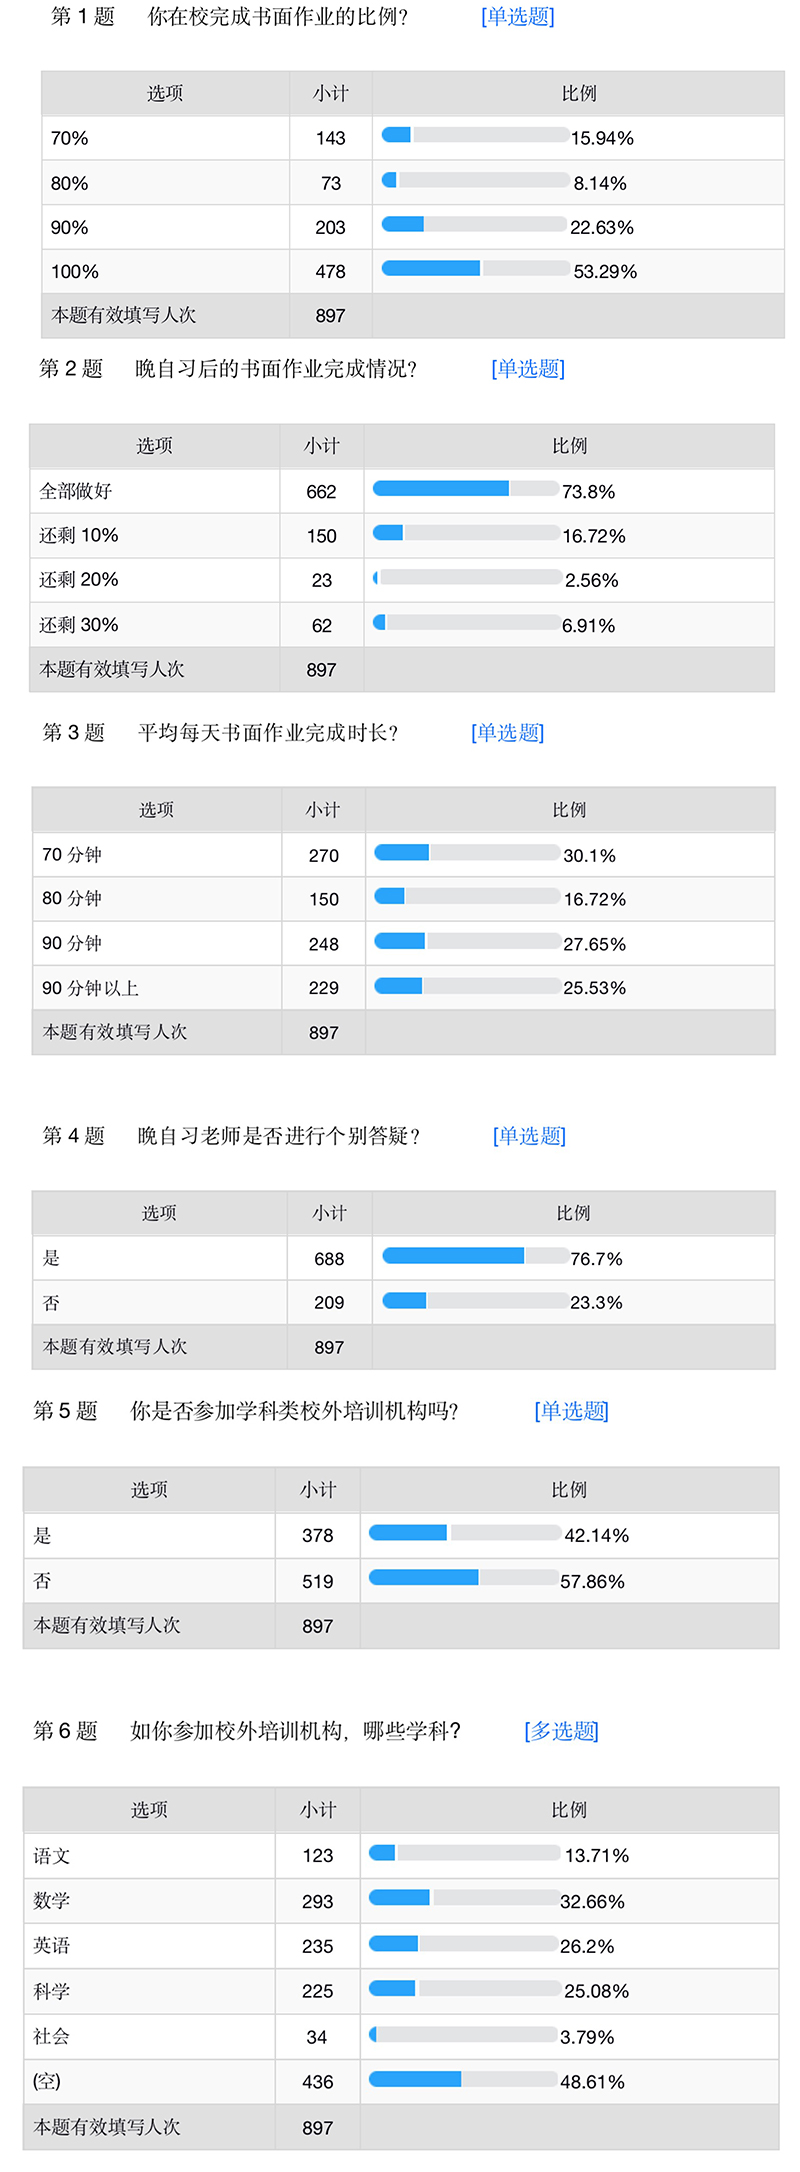
Task: Click the 小计 column header in question 1
Action: tap(331, 94)
